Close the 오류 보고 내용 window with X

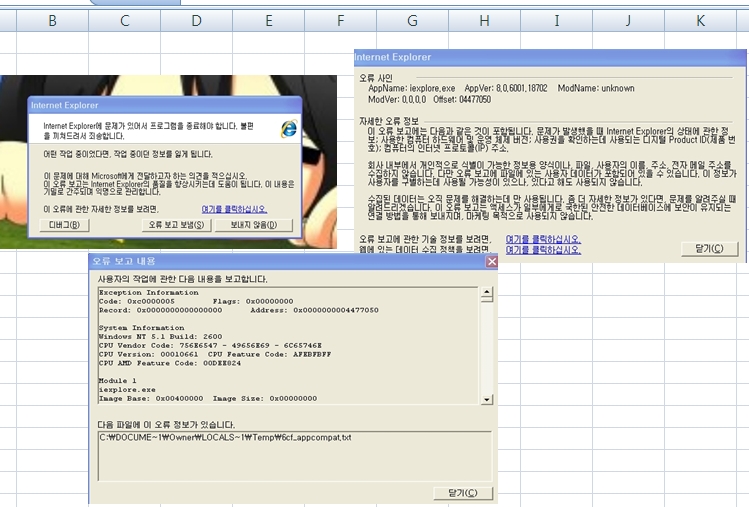click(492, 261)
